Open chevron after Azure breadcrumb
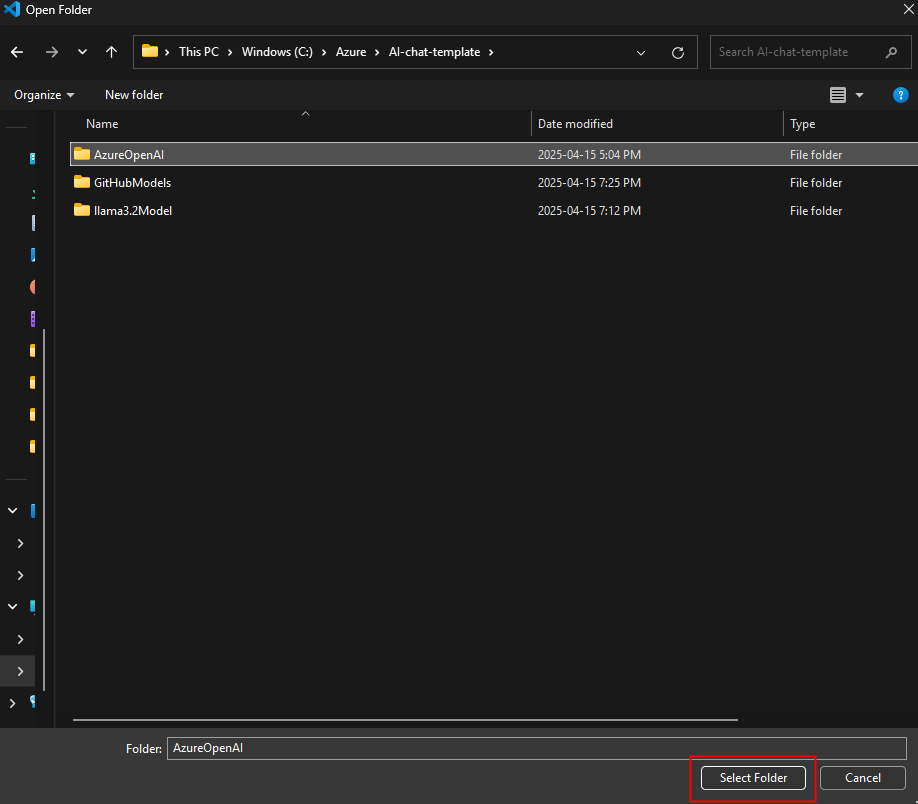This screenshot has height=804, width=918. tap(377, 52)
